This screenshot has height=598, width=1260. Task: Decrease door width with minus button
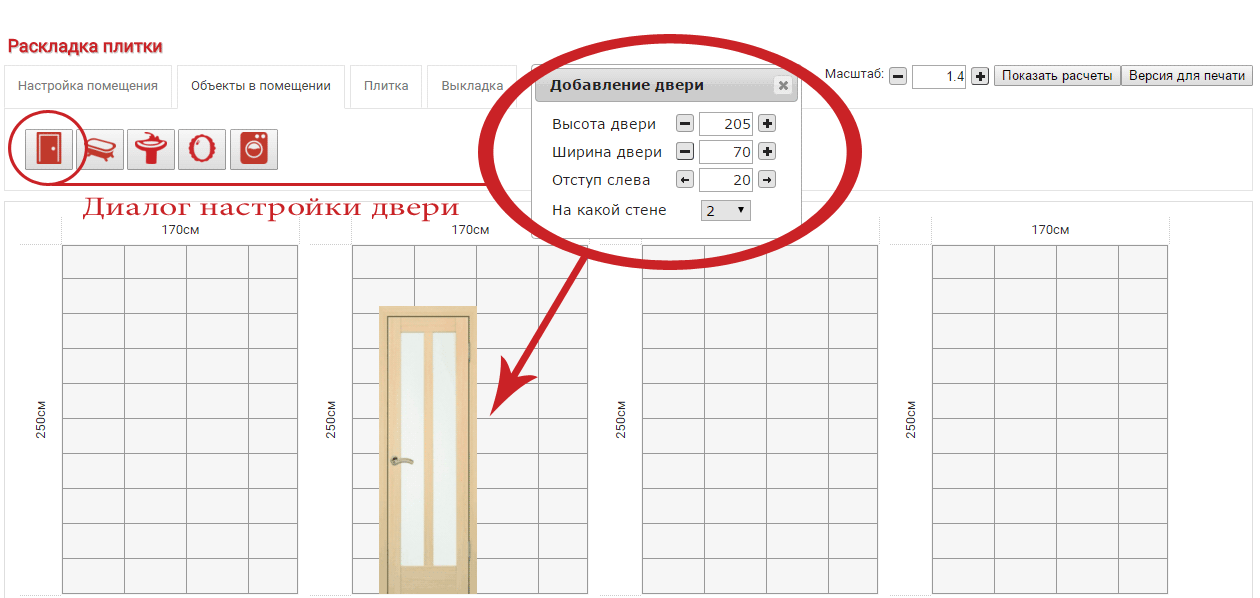685,152
